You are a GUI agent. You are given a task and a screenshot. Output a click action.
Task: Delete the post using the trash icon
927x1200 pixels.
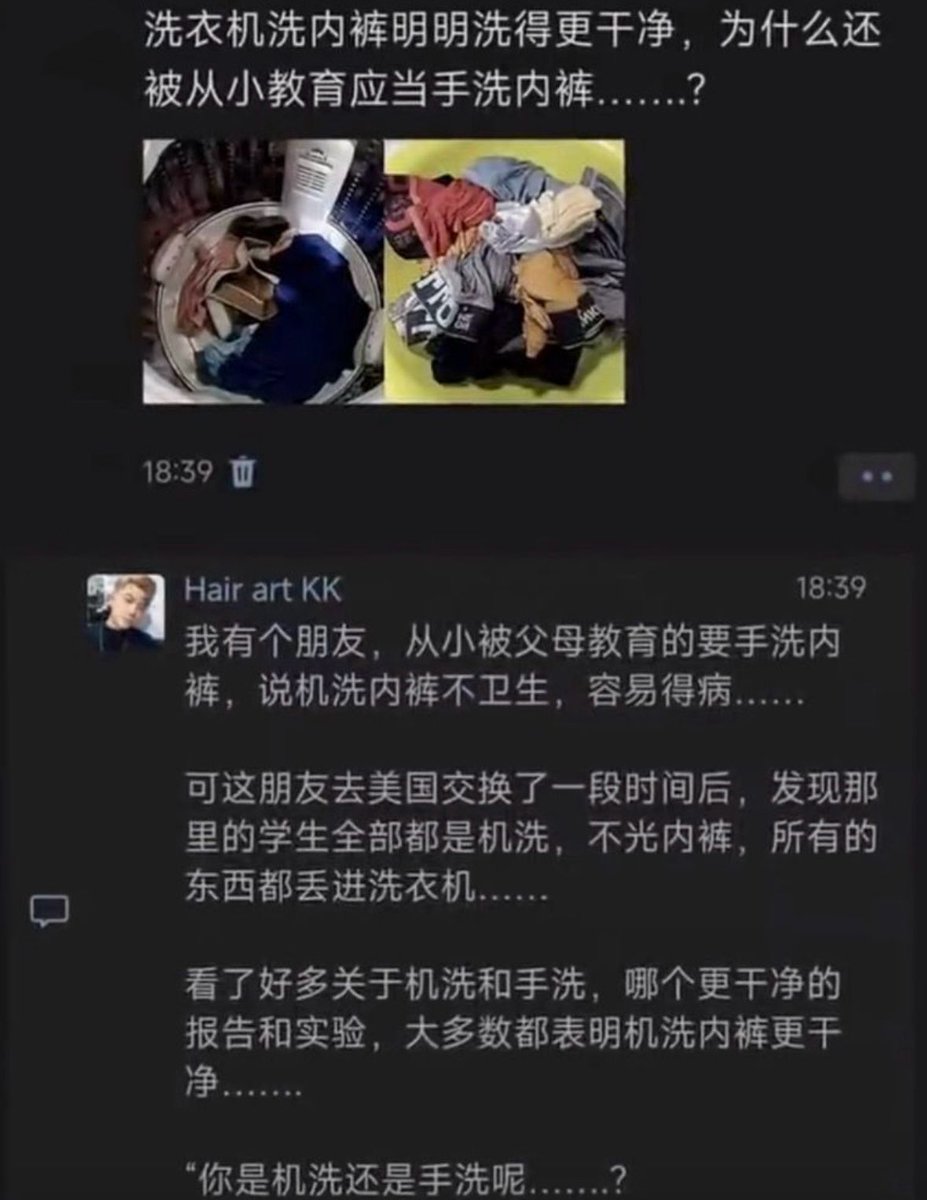tap(242, 471)
